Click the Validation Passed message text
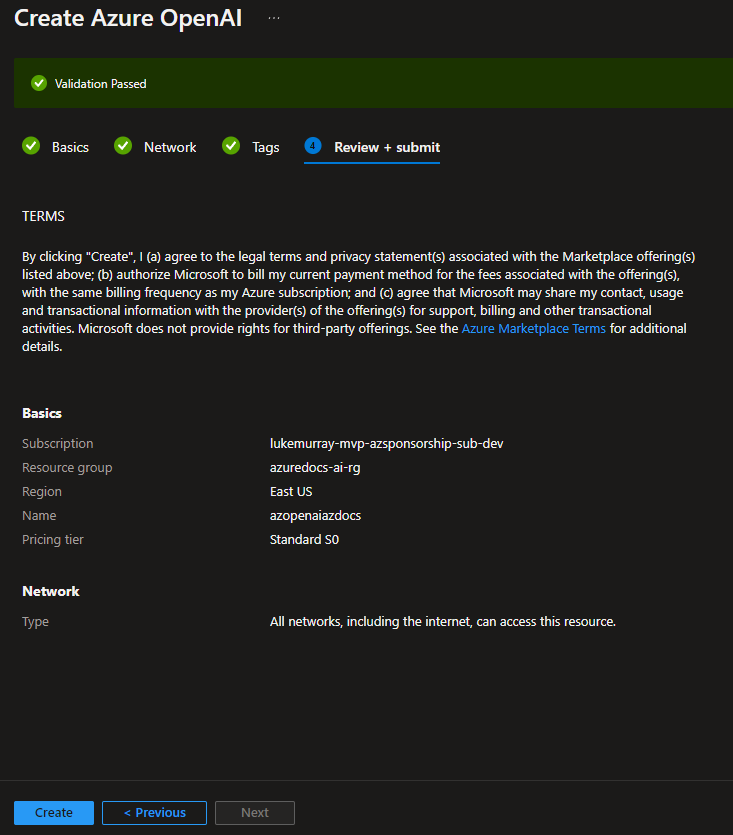733x835 pixels. click(100, 84)
